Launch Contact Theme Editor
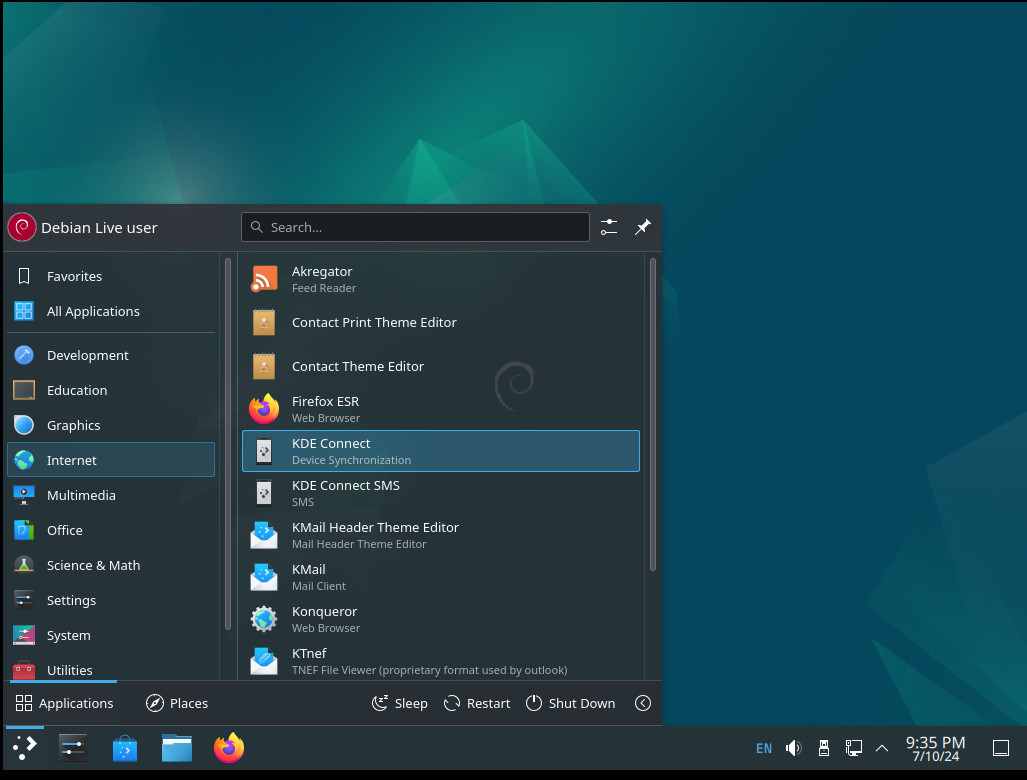The height and width of the screenshot is (780, 1027). (441, 366)
